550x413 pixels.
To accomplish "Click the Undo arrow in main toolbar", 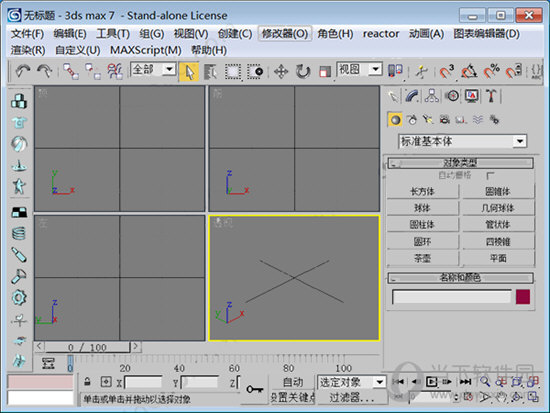I will [x=22, y=71].
